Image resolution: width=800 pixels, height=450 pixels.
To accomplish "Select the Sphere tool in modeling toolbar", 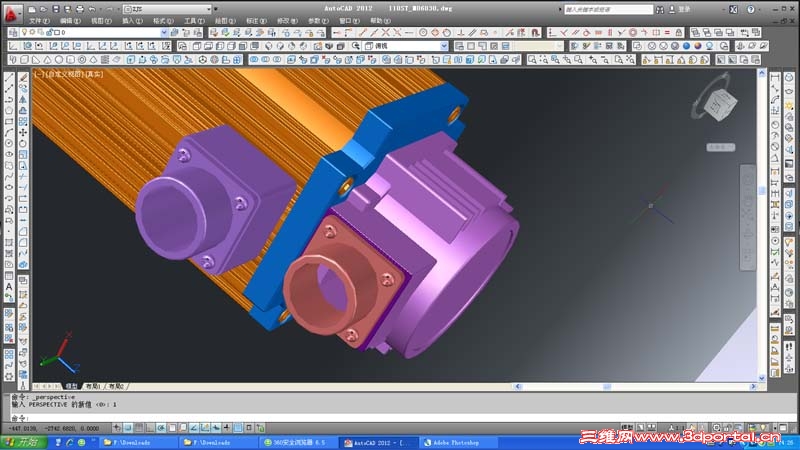I will click(59, 60).
